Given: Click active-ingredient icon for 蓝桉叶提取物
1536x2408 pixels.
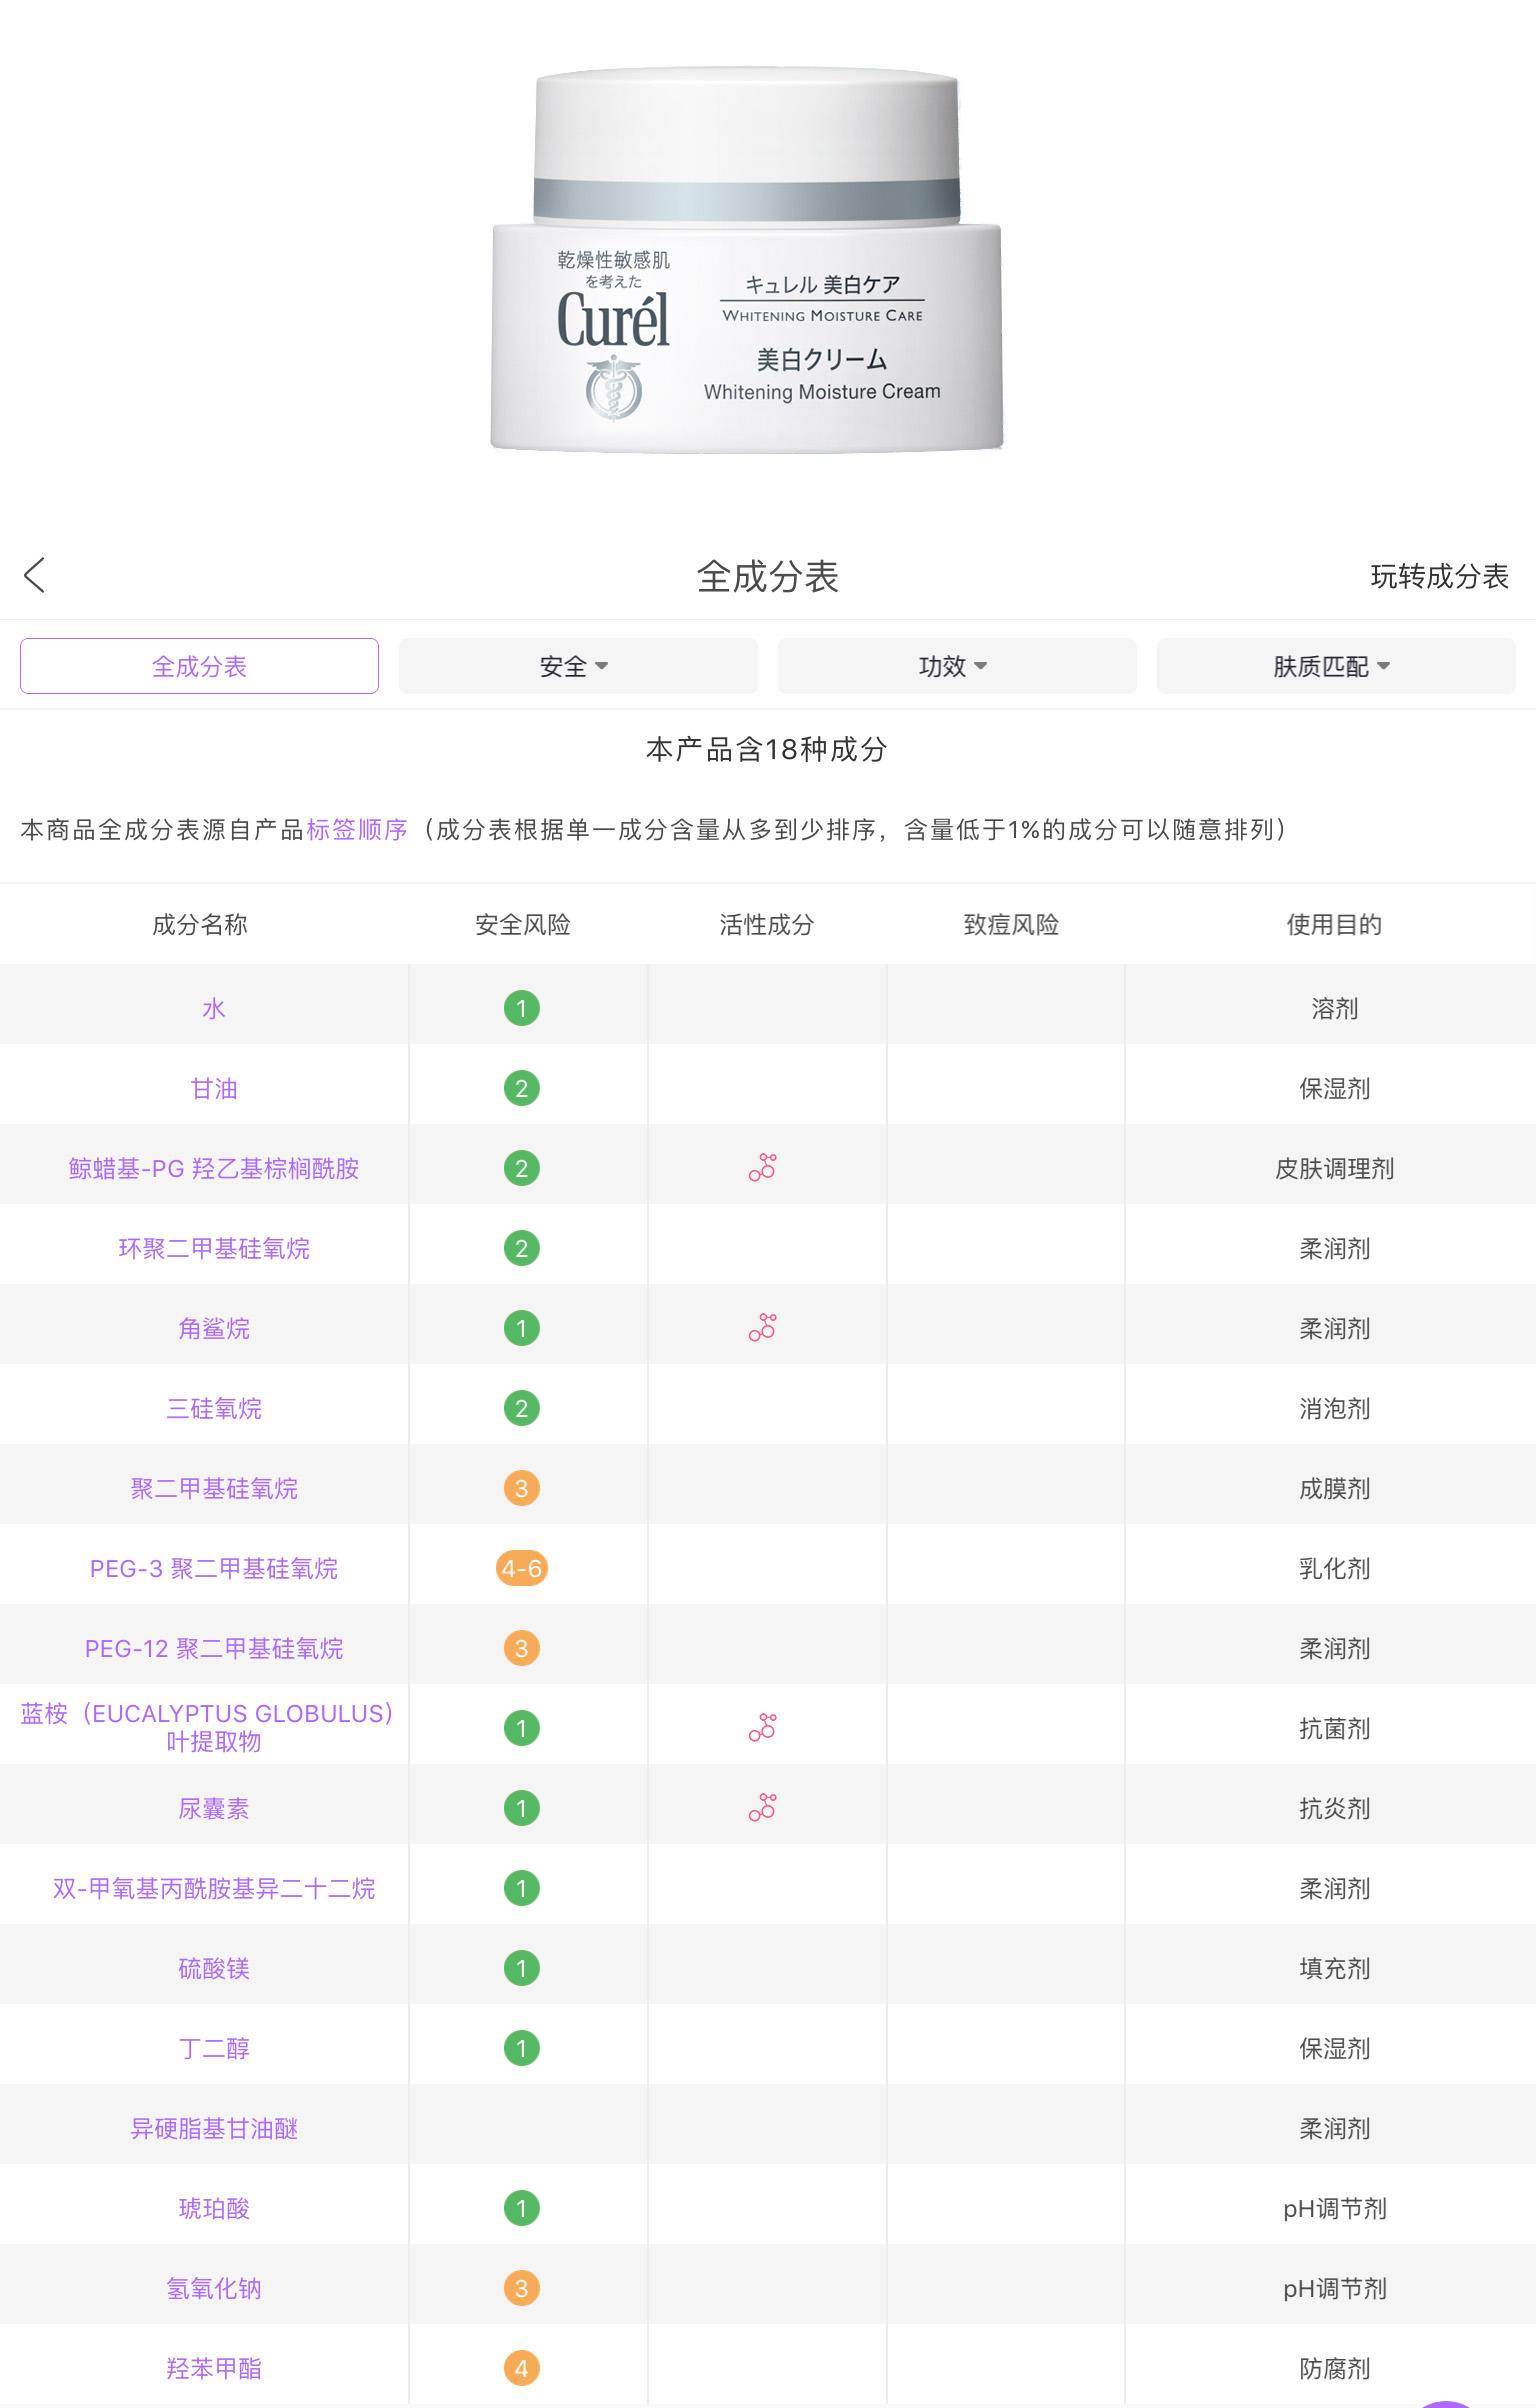Looking at the screenshot, I should (762, 1727).
